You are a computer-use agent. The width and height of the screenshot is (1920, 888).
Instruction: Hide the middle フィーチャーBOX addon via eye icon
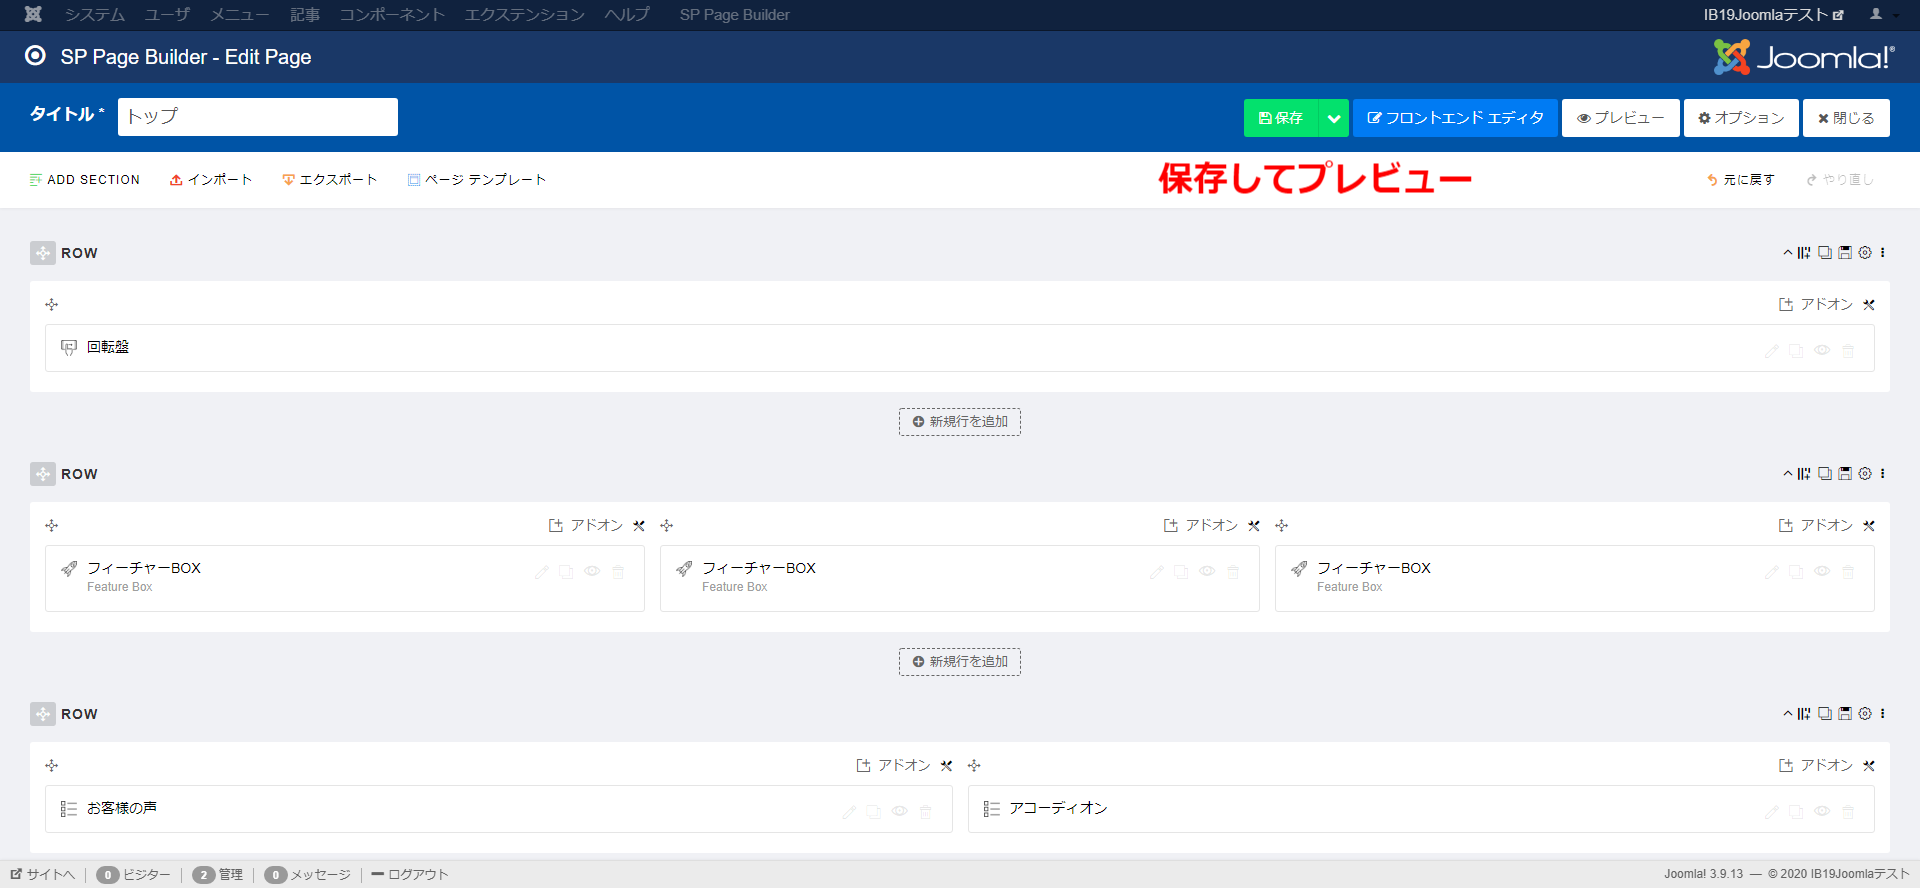(x=1207, y=572)
